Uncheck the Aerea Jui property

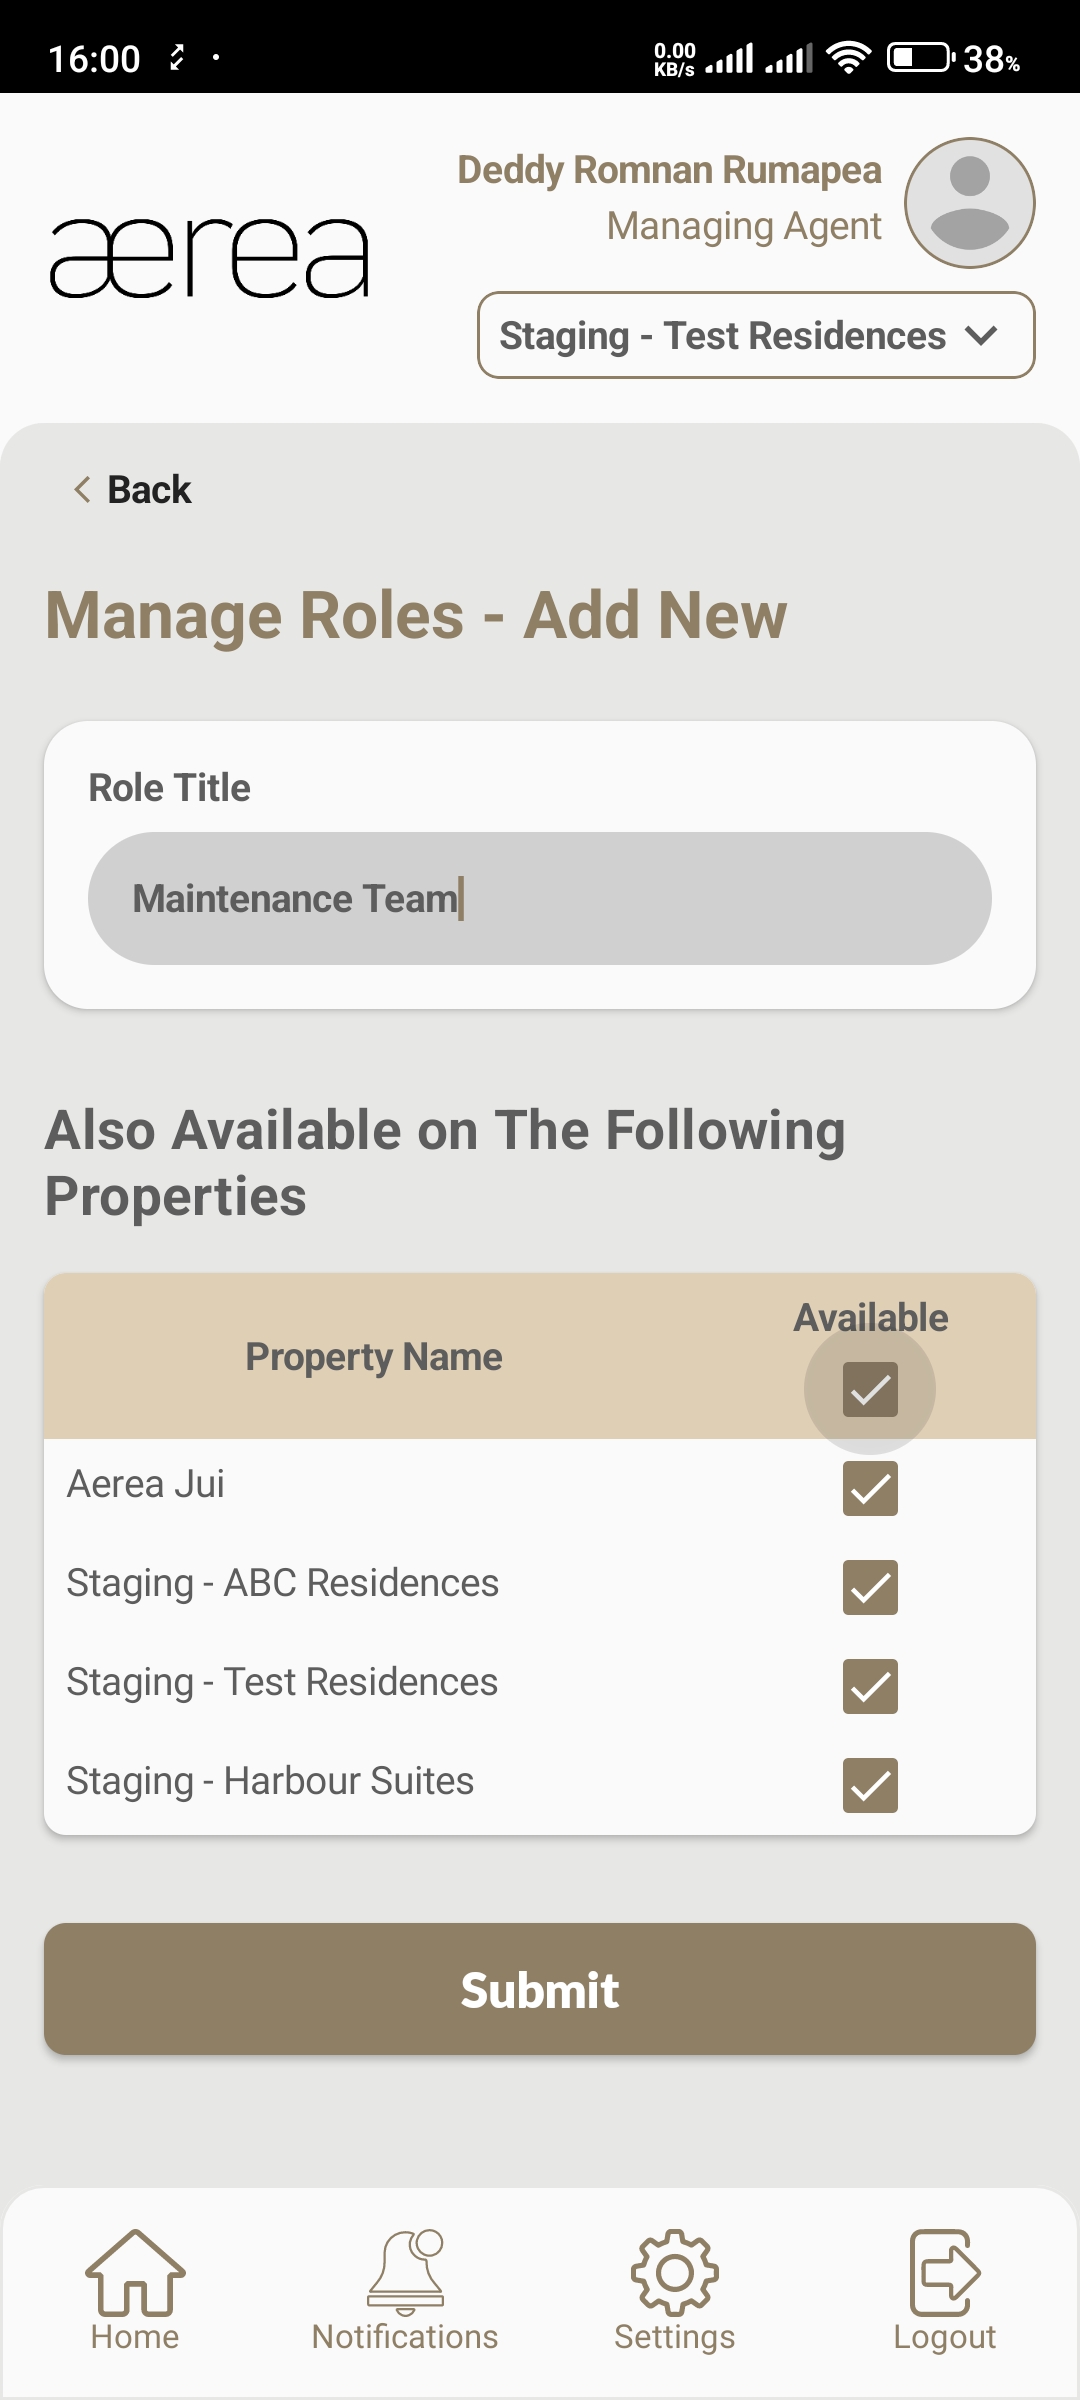point(870,1488)
